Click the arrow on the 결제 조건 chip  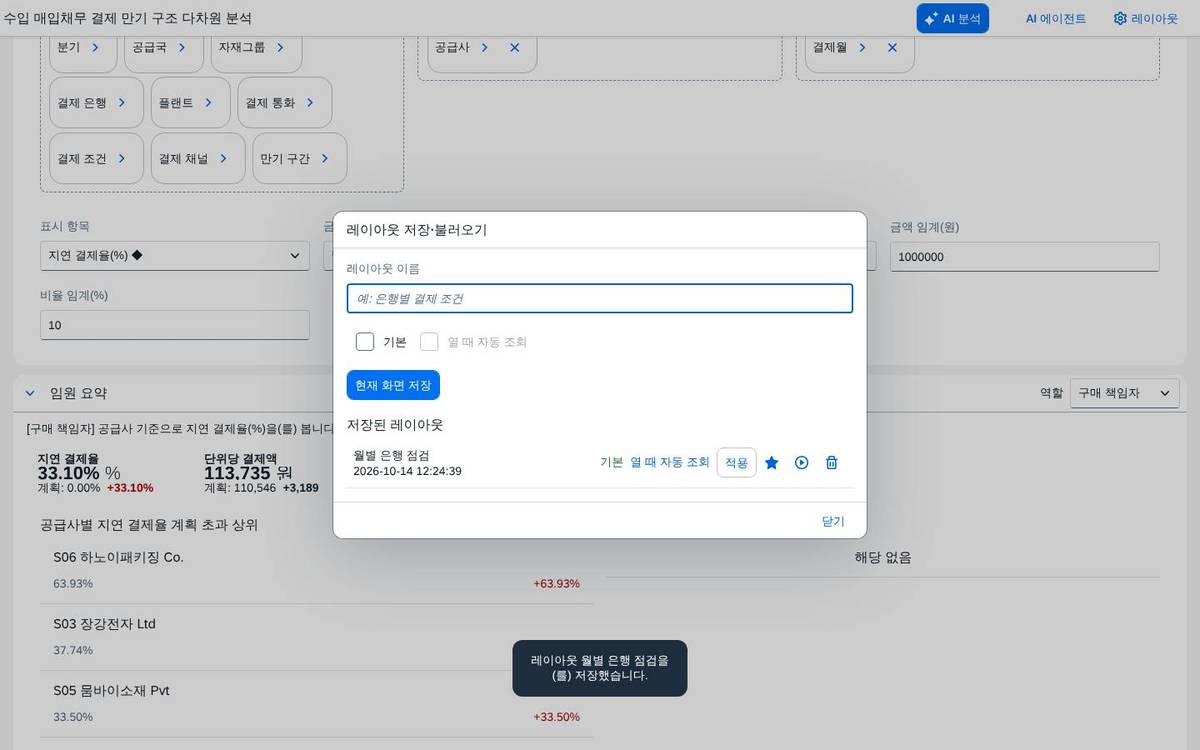coord(122,158)
